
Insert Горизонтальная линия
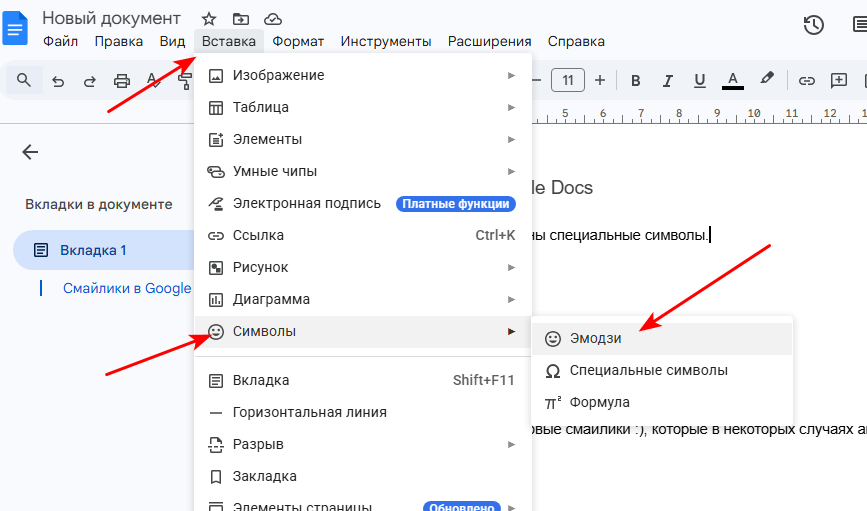pyautogui.click(x=363, y=413)
